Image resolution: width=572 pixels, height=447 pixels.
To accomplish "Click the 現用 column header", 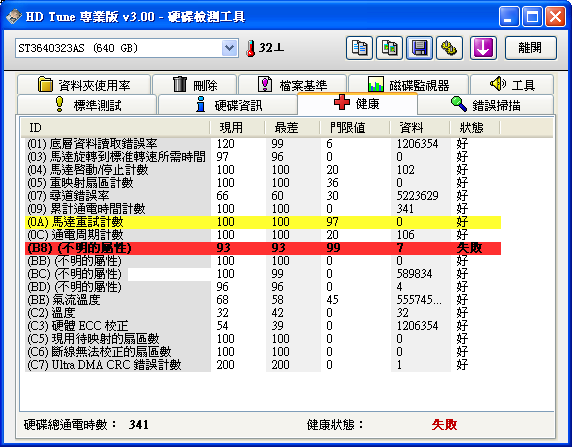I will 237,128.
